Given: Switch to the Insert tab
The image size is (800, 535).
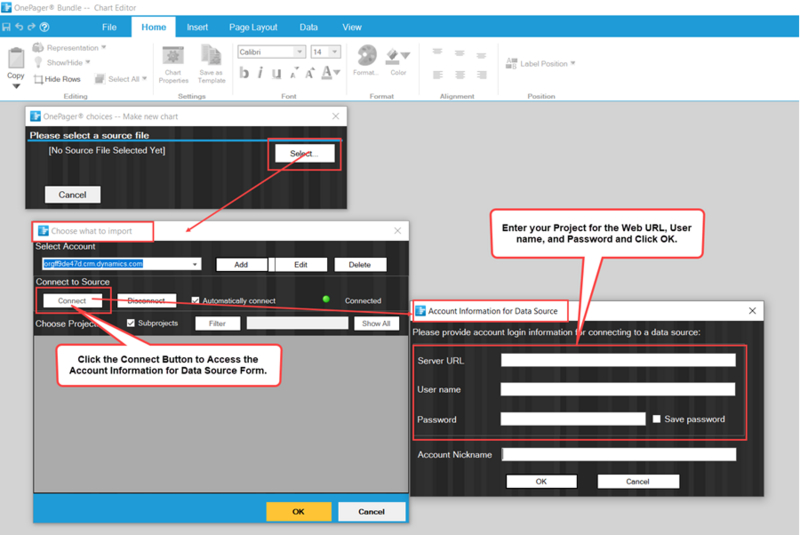Looking at the screenshot, I should coord(197,27).
